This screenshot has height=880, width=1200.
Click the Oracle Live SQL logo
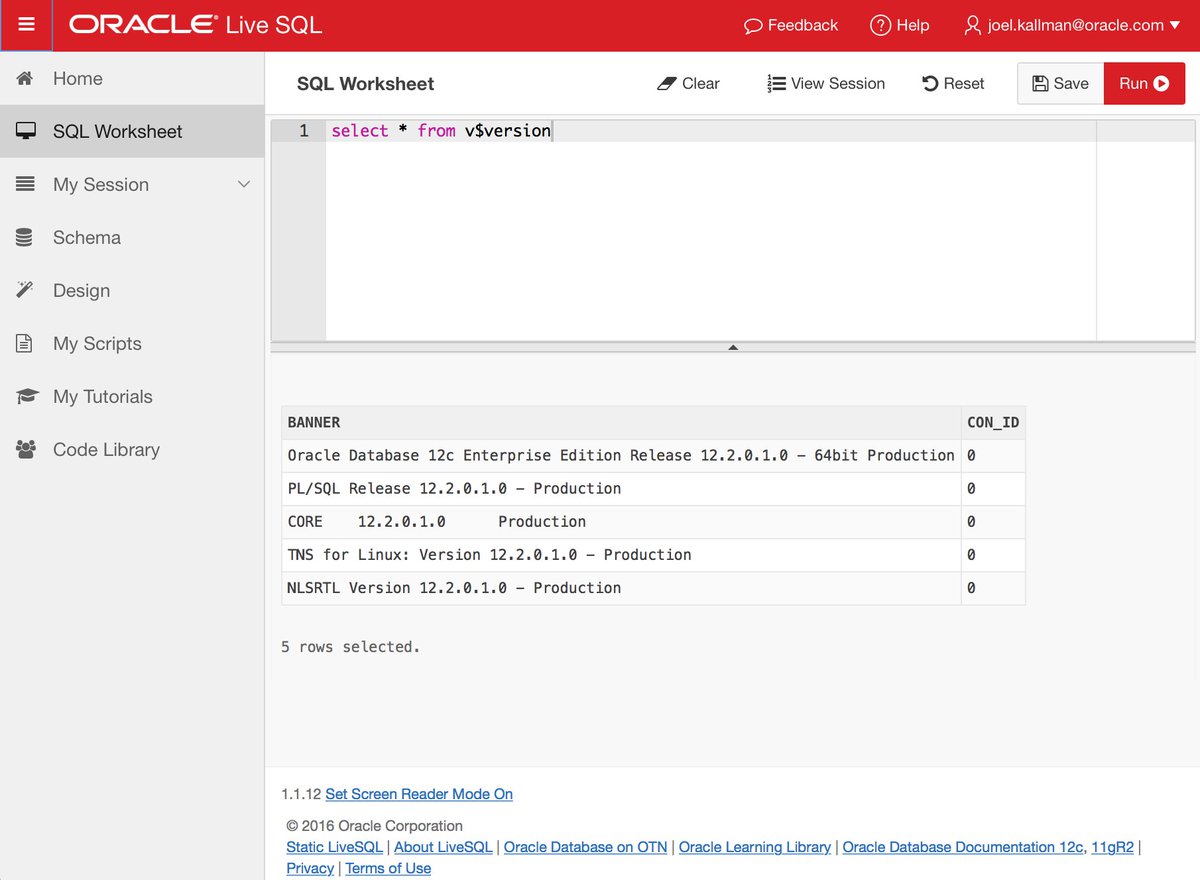point(196,25)
